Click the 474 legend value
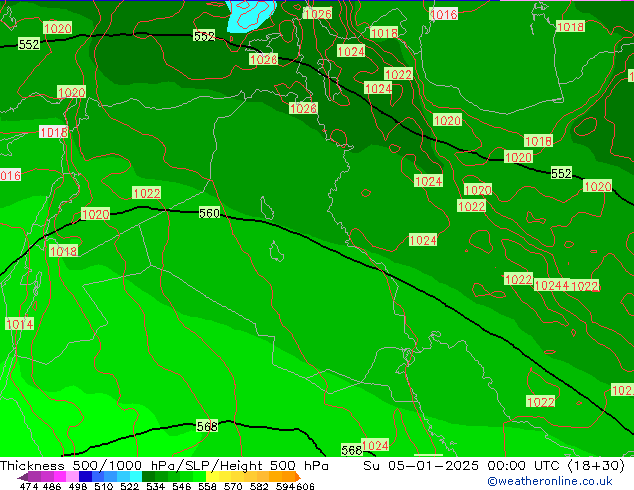Screen dimensions: 634x490 30,486
